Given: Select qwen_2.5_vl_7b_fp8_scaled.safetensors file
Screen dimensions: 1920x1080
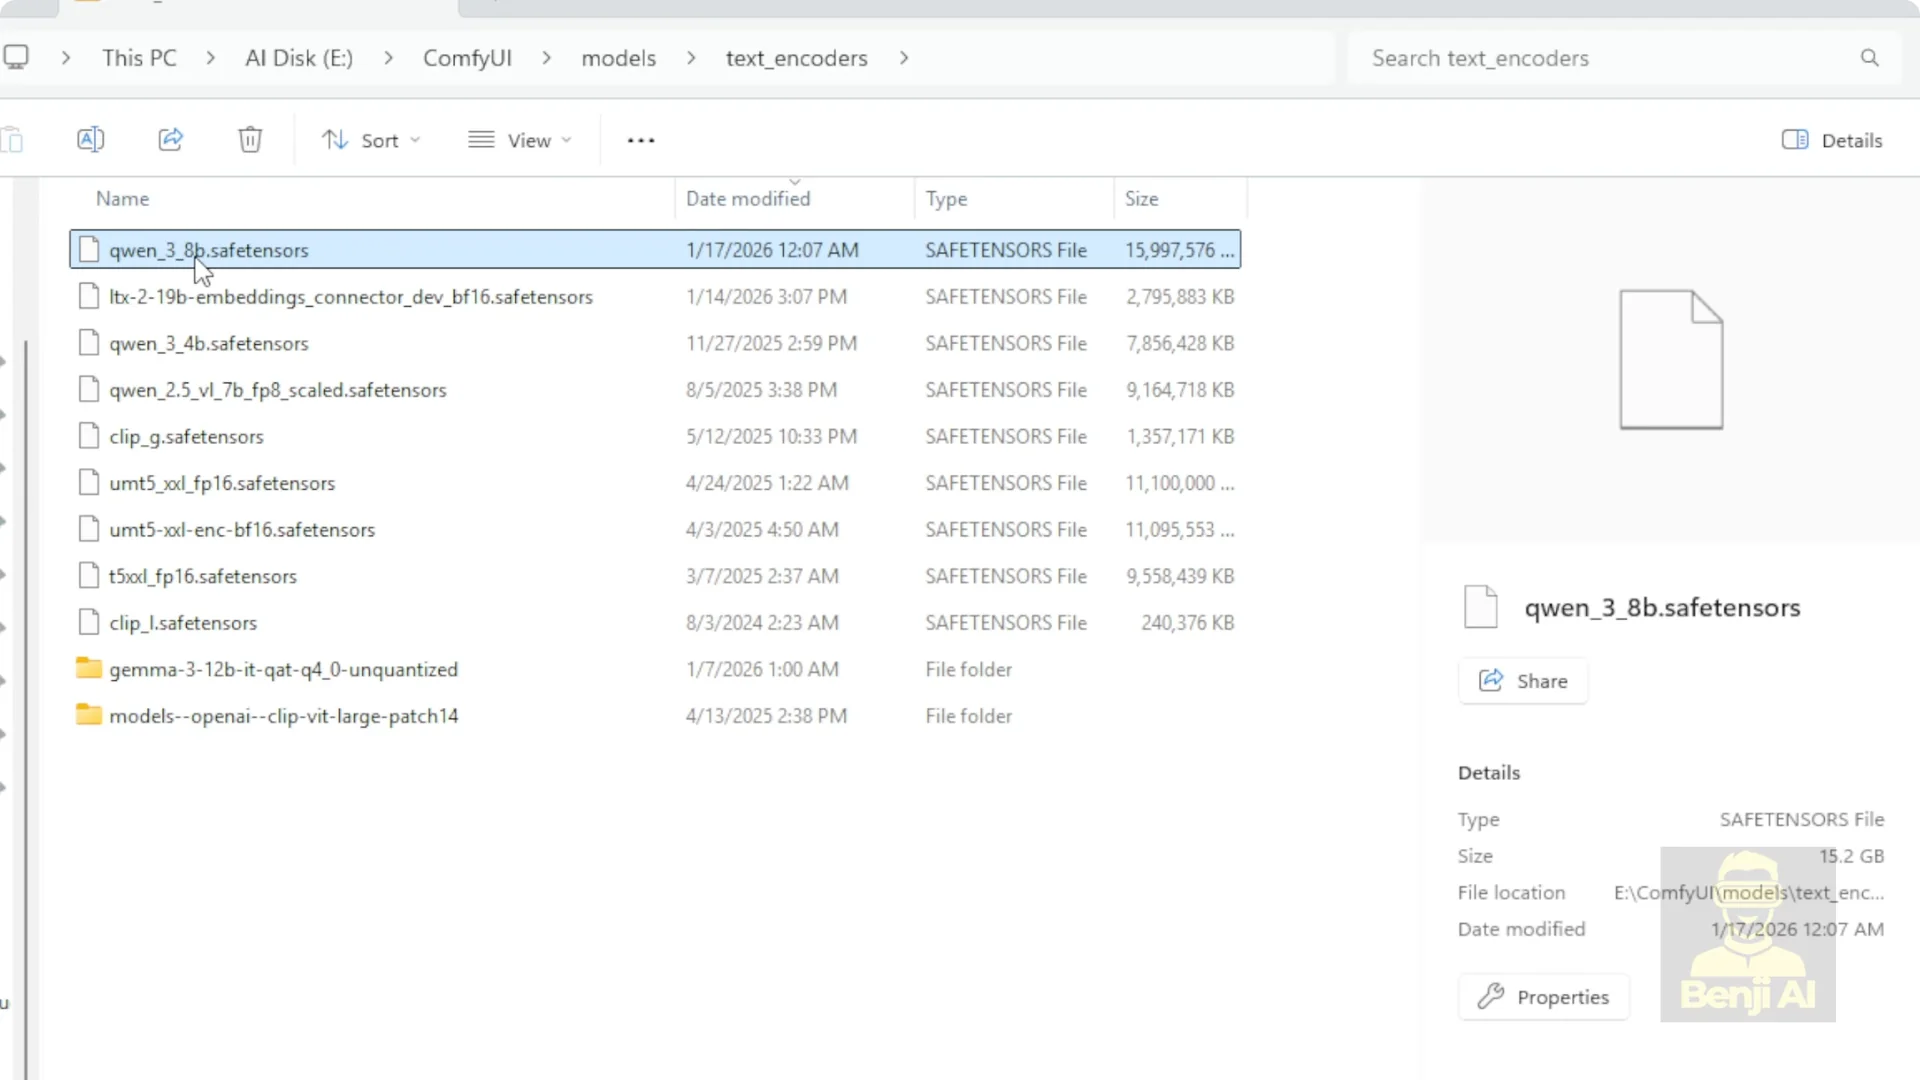Looking at the screenshot, I should point(278,390).
